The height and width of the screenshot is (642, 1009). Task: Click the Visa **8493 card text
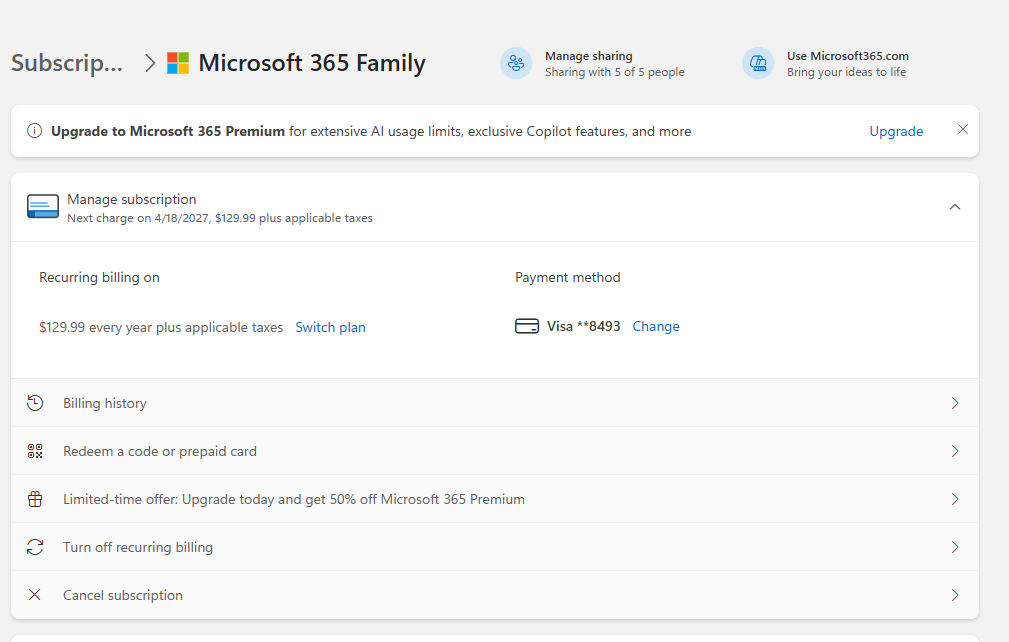pos(583,326)
